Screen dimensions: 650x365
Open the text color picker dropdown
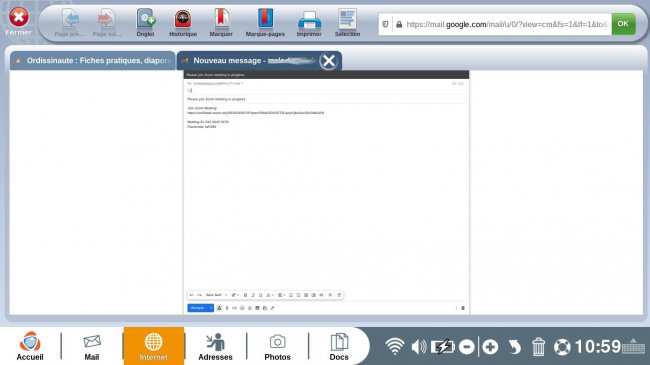point(270,295)
